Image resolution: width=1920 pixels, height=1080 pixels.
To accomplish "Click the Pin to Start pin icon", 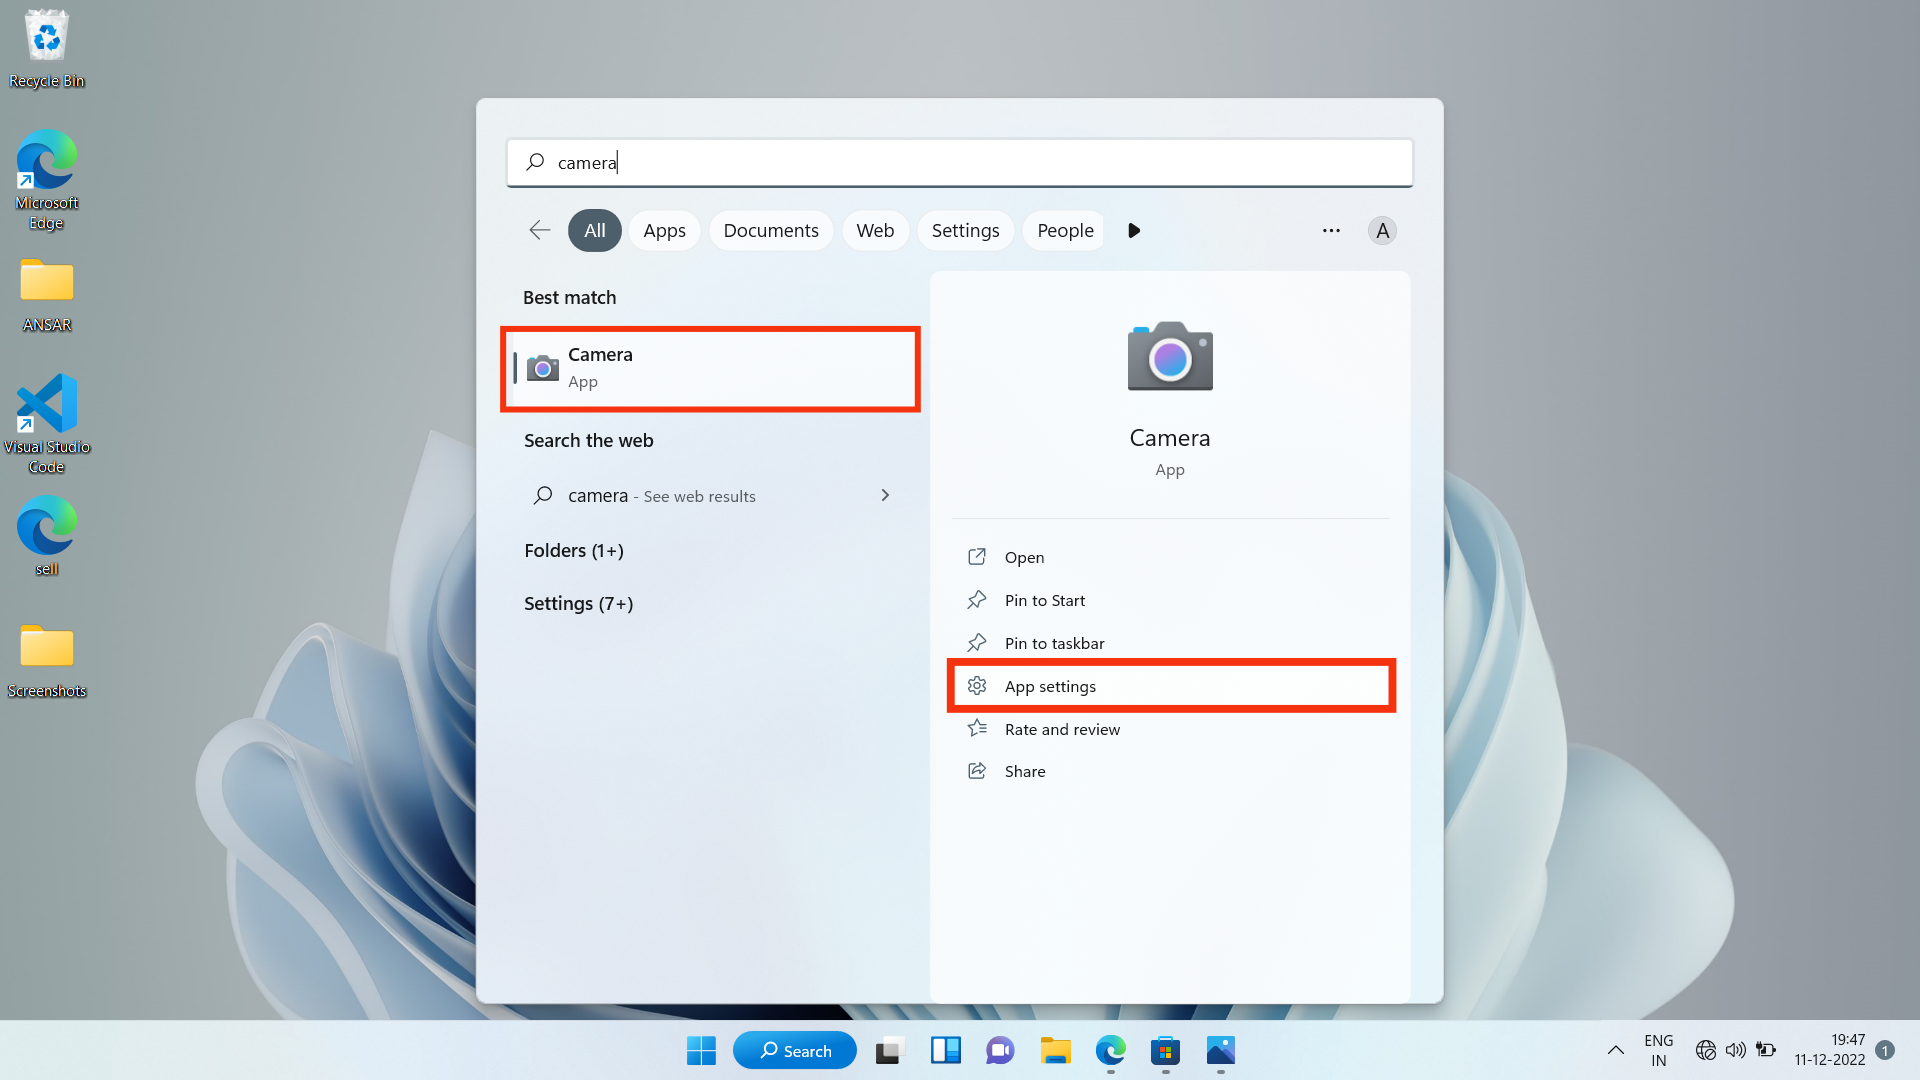I will (x=978, y=600).
